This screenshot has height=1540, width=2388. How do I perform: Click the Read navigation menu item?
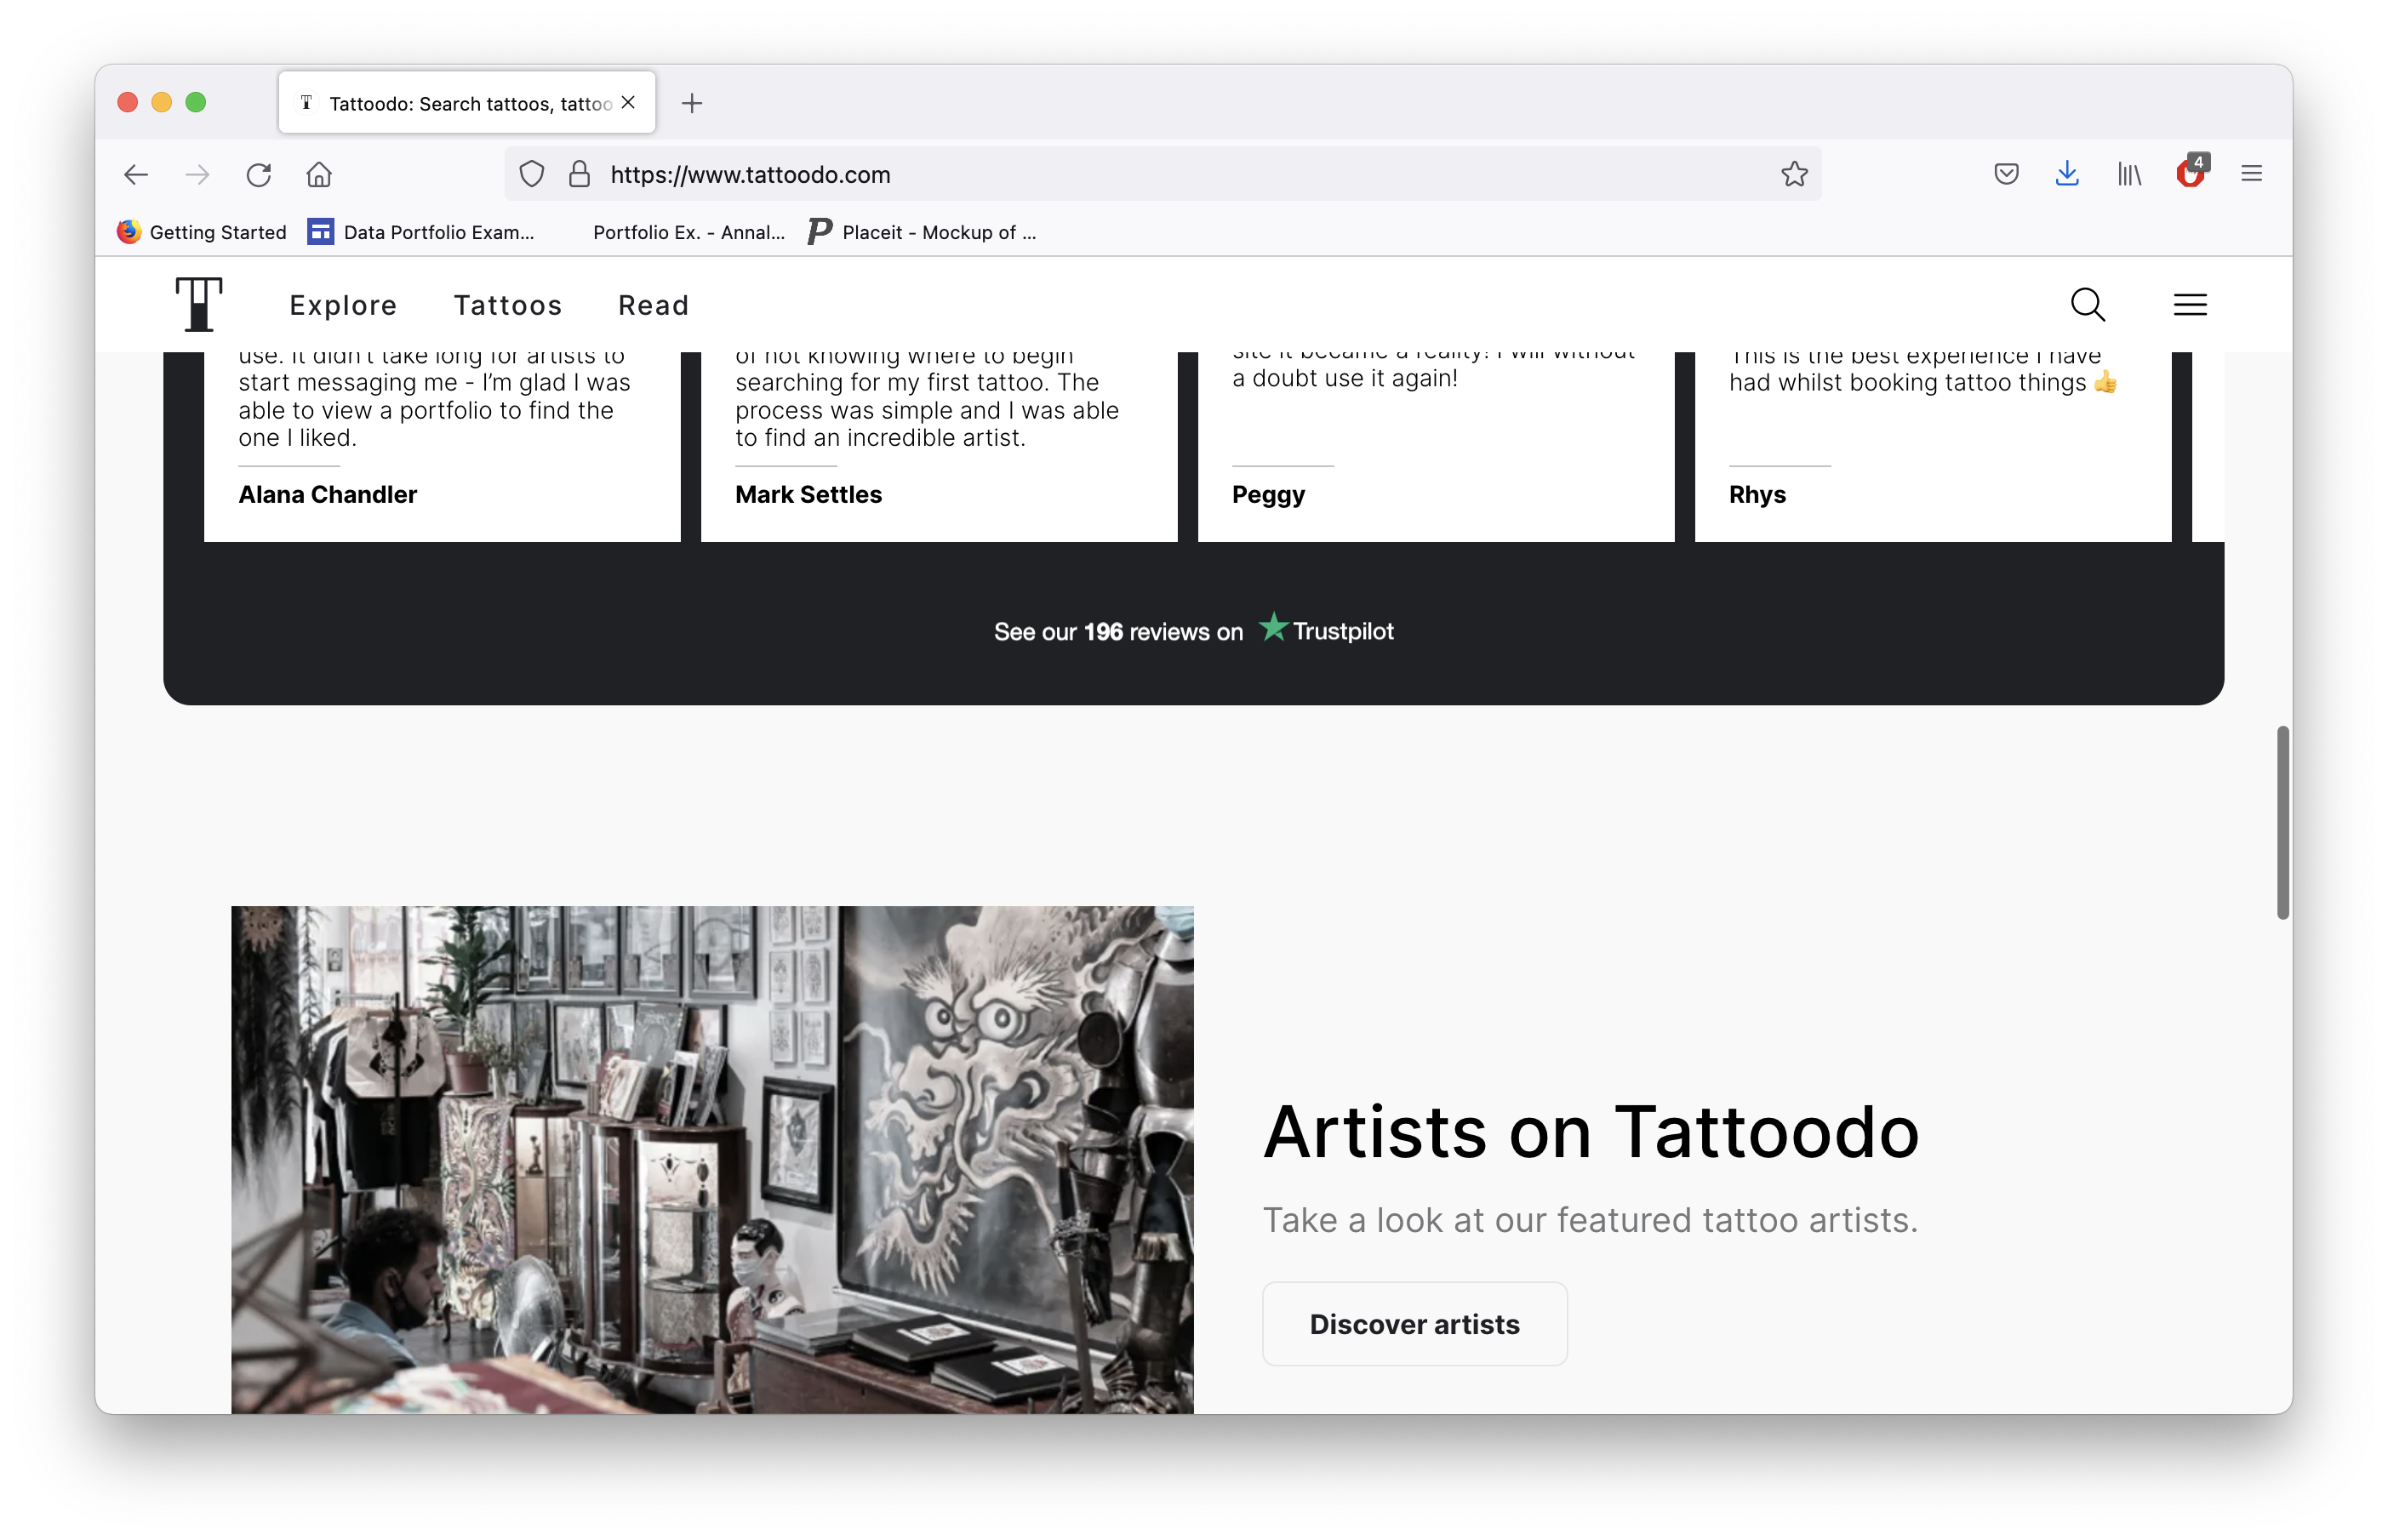point(654,305)
